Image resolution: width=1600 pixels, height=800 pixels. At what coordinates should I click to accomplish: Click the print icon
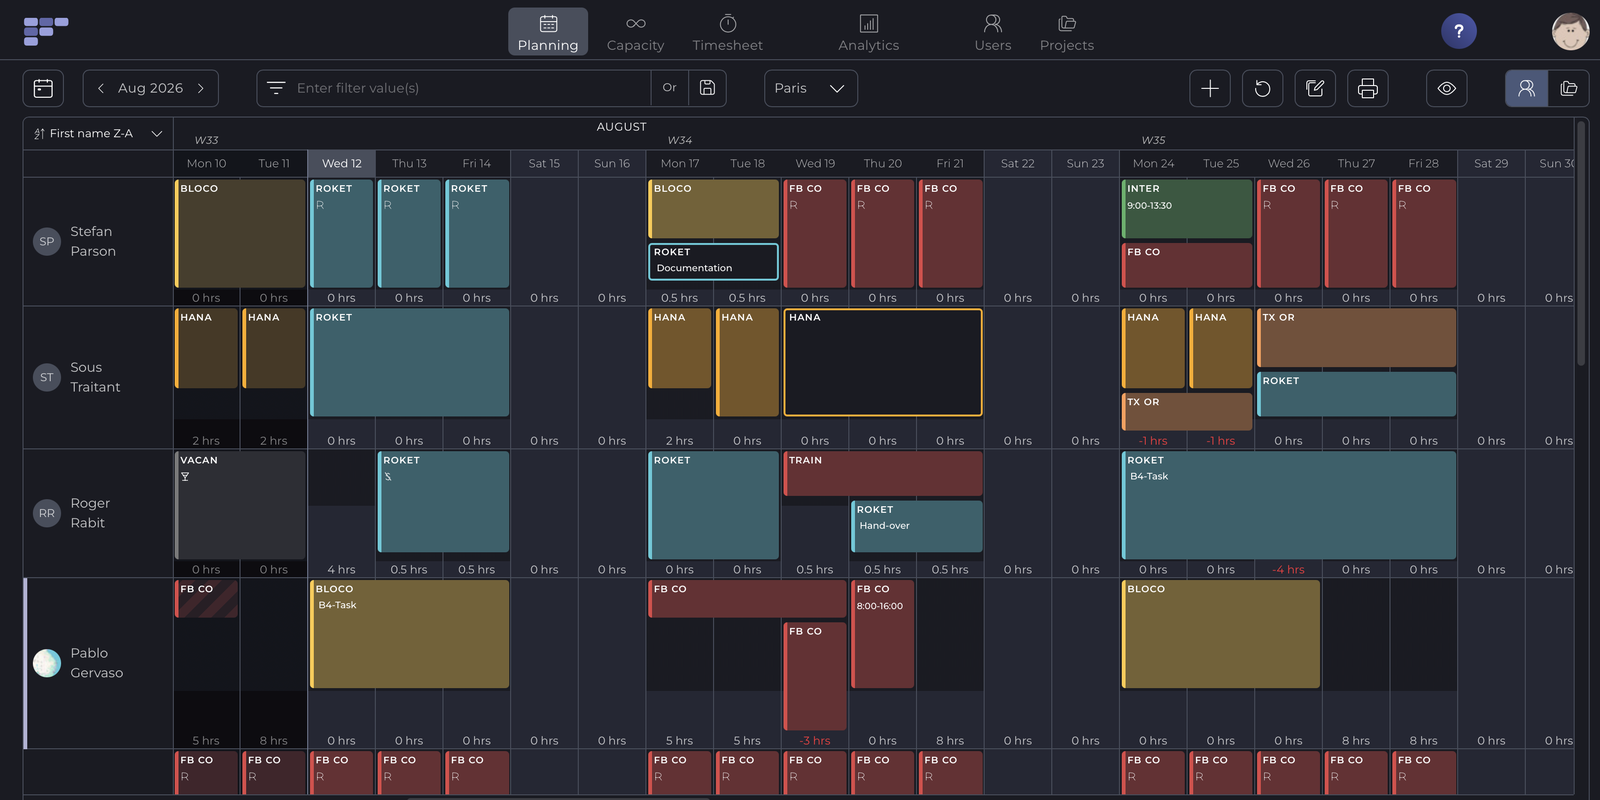click(1368, 88)
